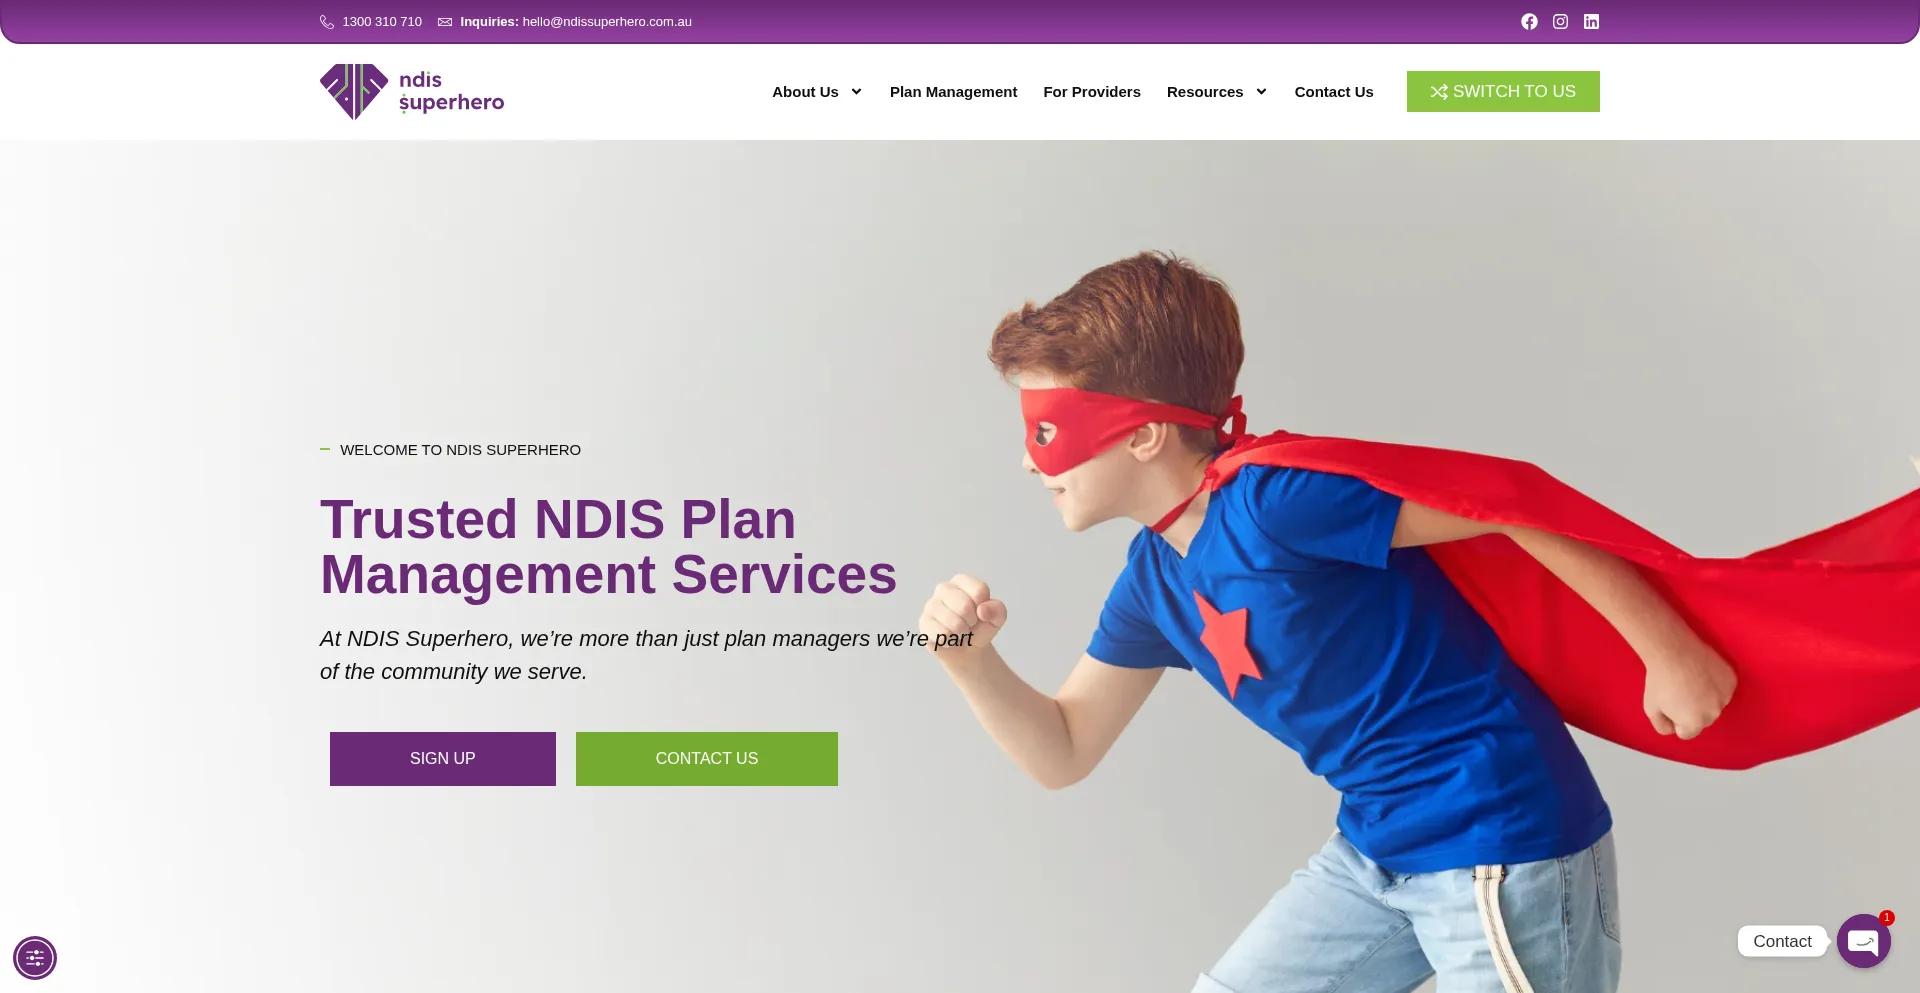The image size is (1920, 993).
Task: Expand the Resources dropdown chevron
Action: [1261, 92]
